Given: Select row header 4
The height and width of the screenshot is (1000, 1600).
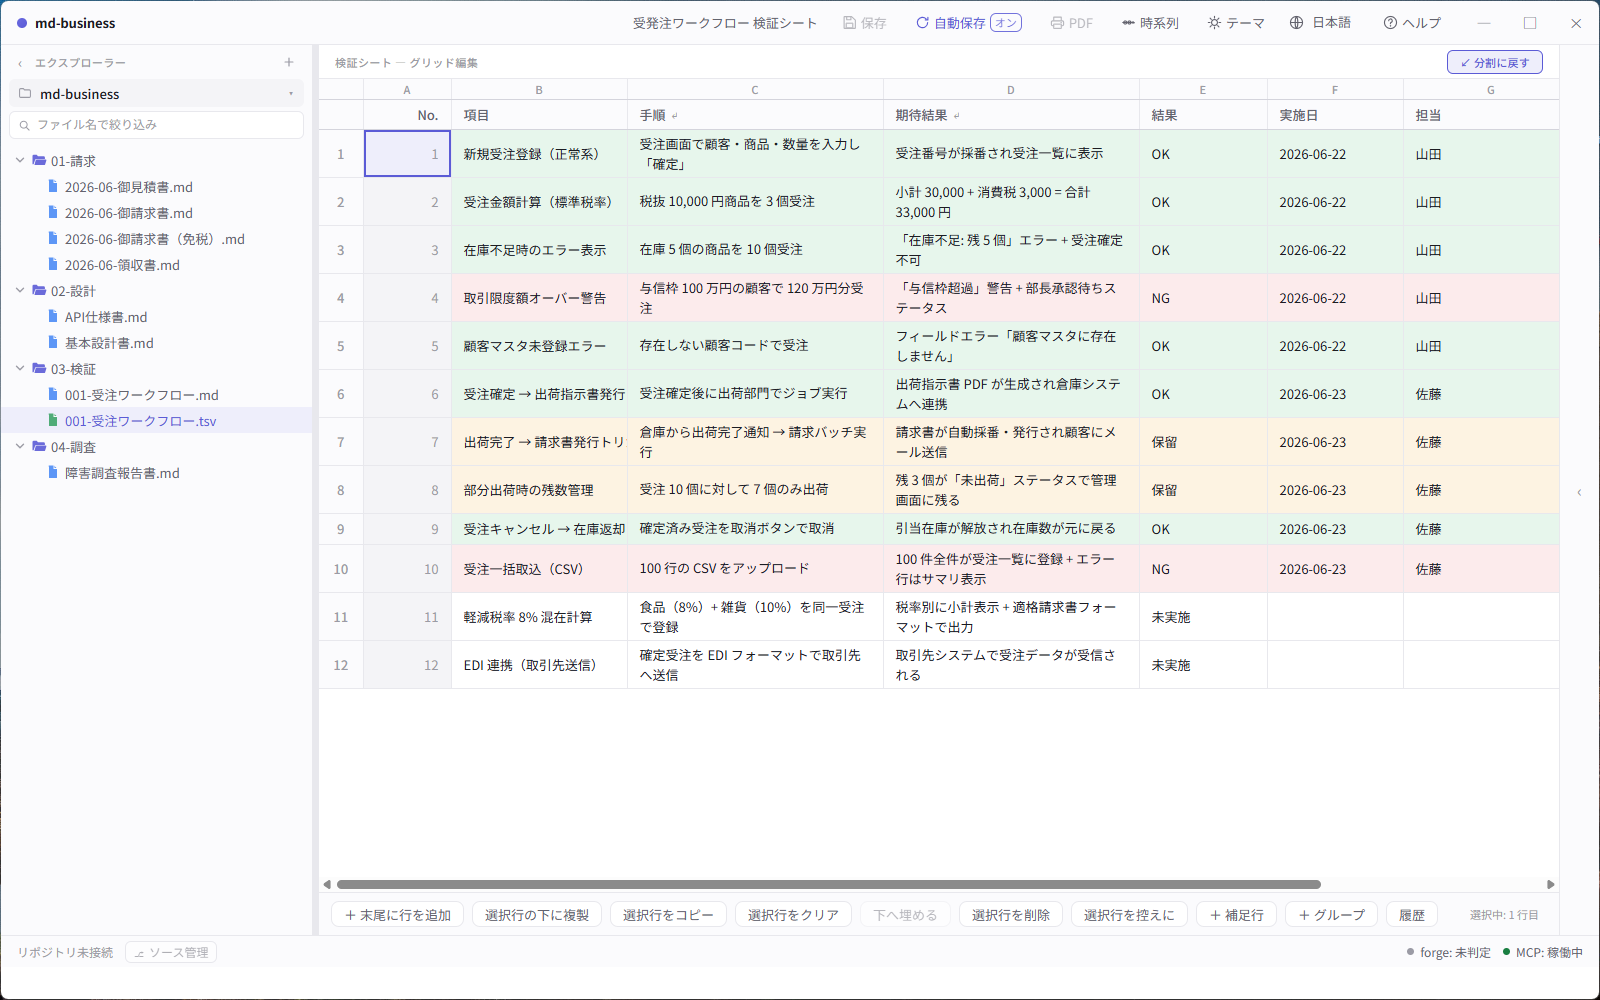Looking at the screenshot, I should (341, 298).
